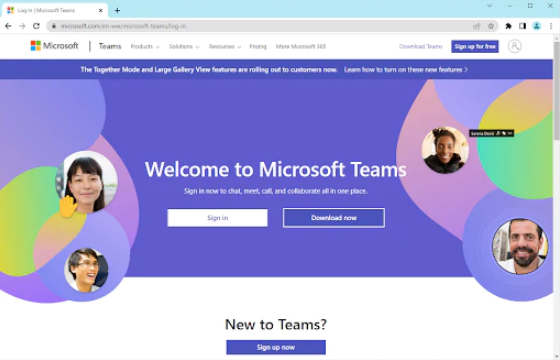Image resolution: width=560 pixels, height=360 pixels.
Task: Click the Sign up now button
Action: [x=276, y=347]
